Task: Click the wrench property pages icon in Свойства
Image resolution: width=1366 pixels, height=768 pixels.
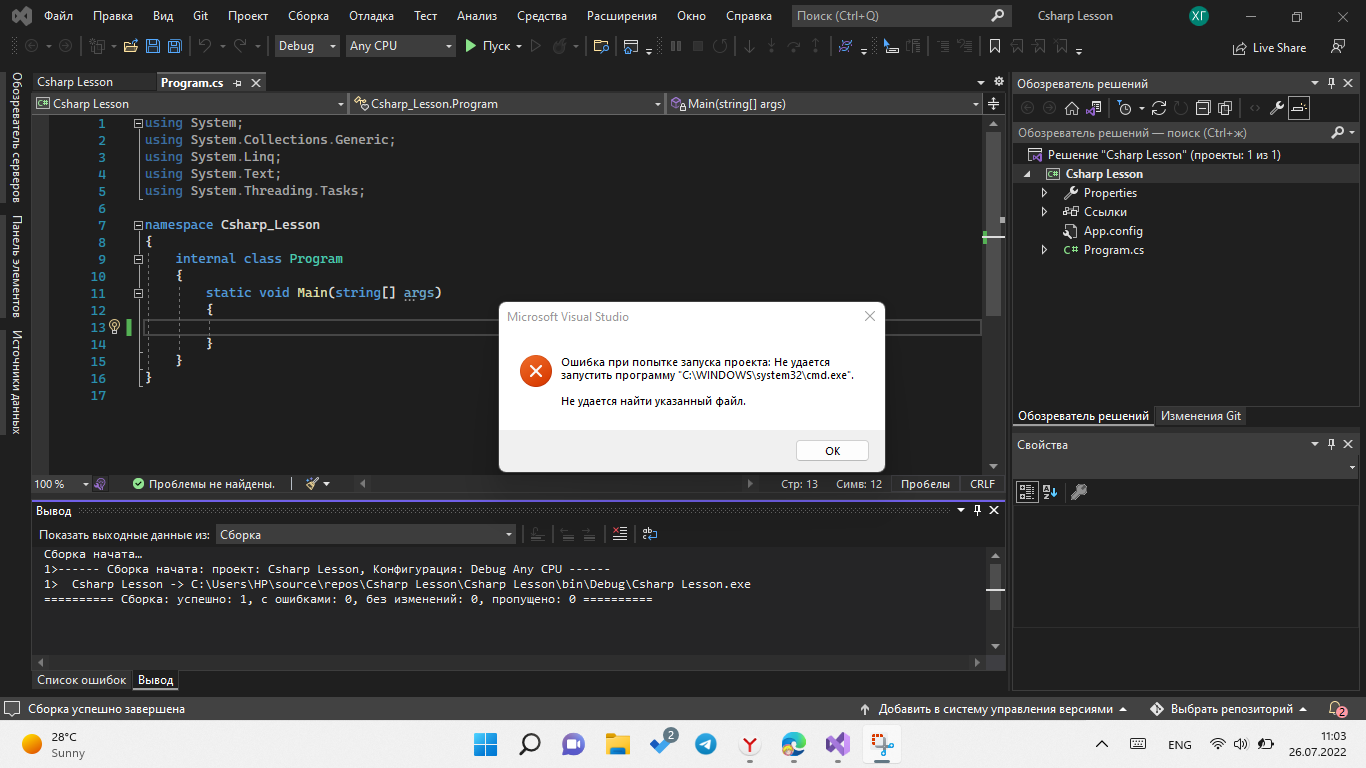Action: point(1078,492)
